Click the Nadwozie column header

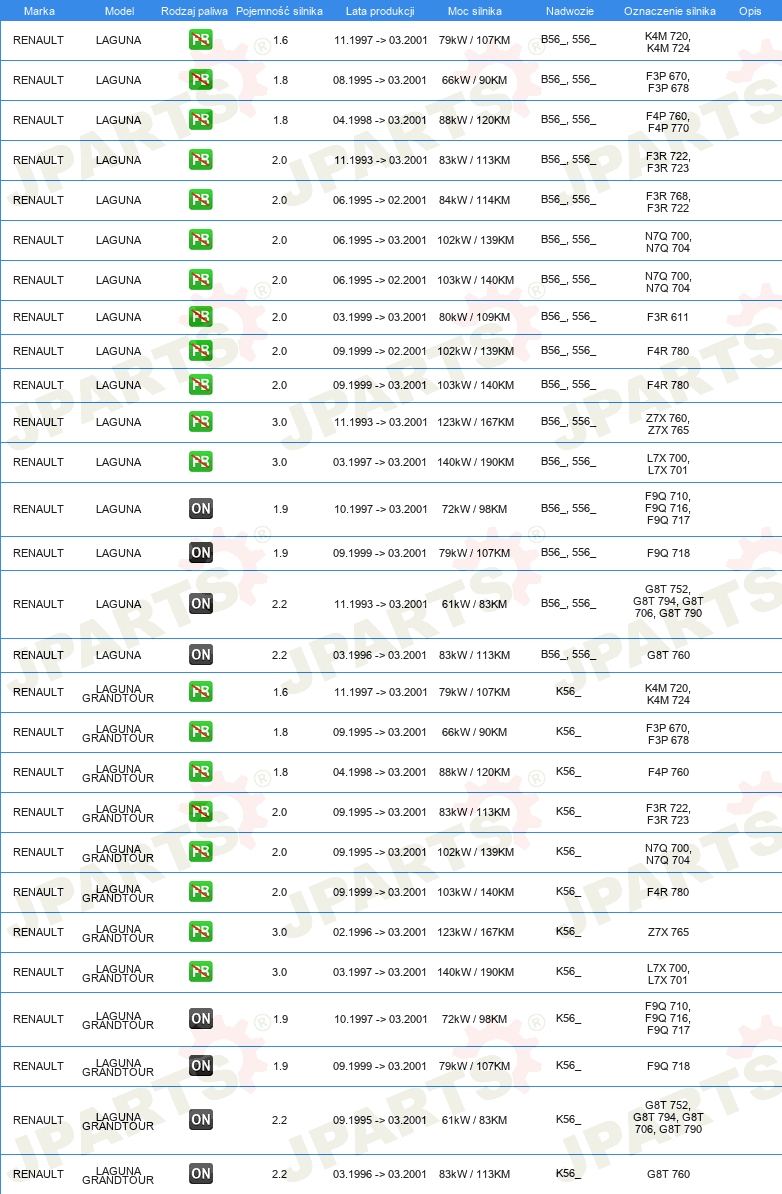[x=570, y=11]
